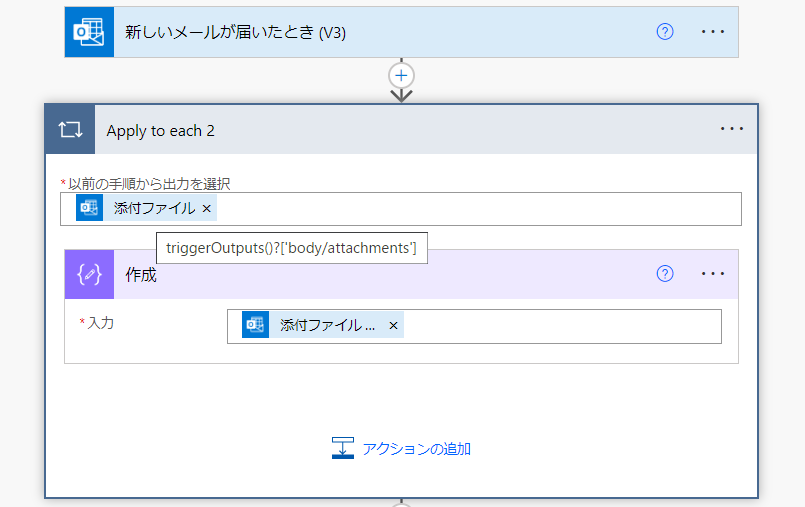The width and height of the screenshot is (805, 507).
Task: Open help for the 作成 action
Action: pos(665,274)
